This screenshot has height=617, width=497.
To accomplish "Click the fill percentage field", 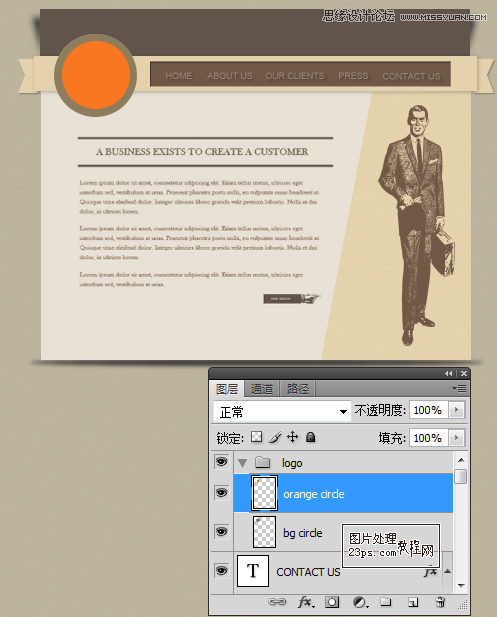I will coord(428,438).
